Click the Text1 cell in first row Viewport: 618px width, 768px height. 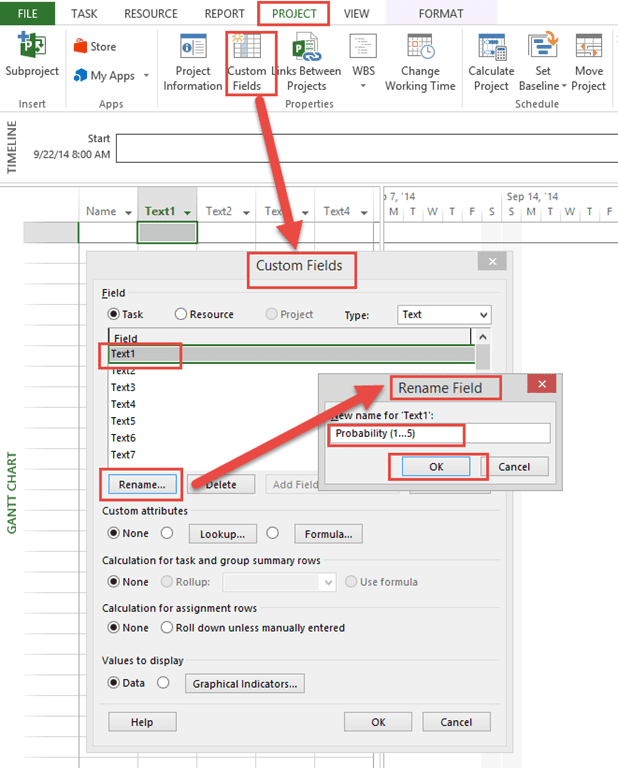coord(167,233)
